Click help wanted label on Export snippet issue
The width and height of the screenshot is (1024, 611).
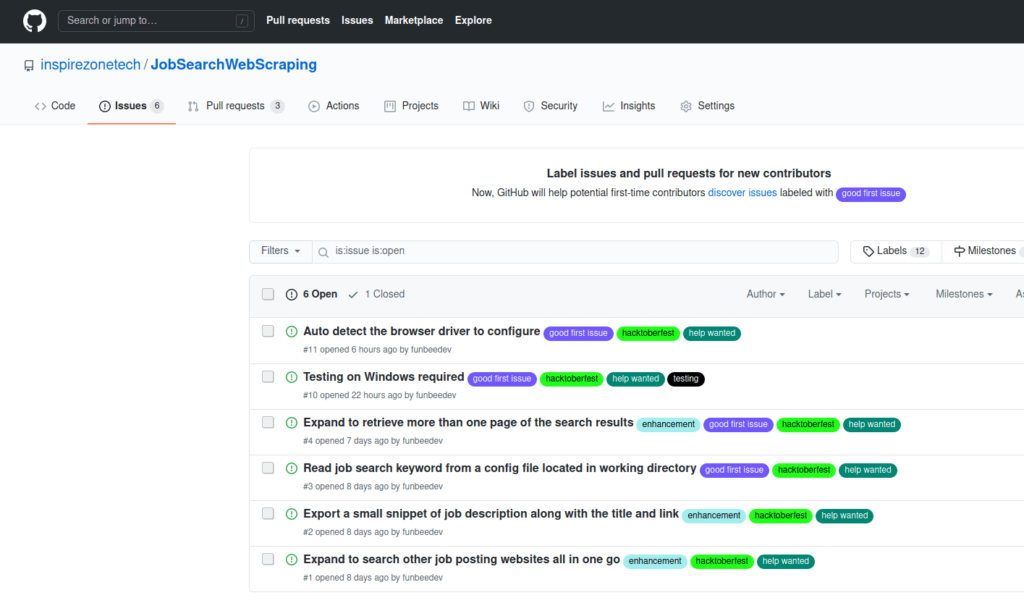click(844, 516)
